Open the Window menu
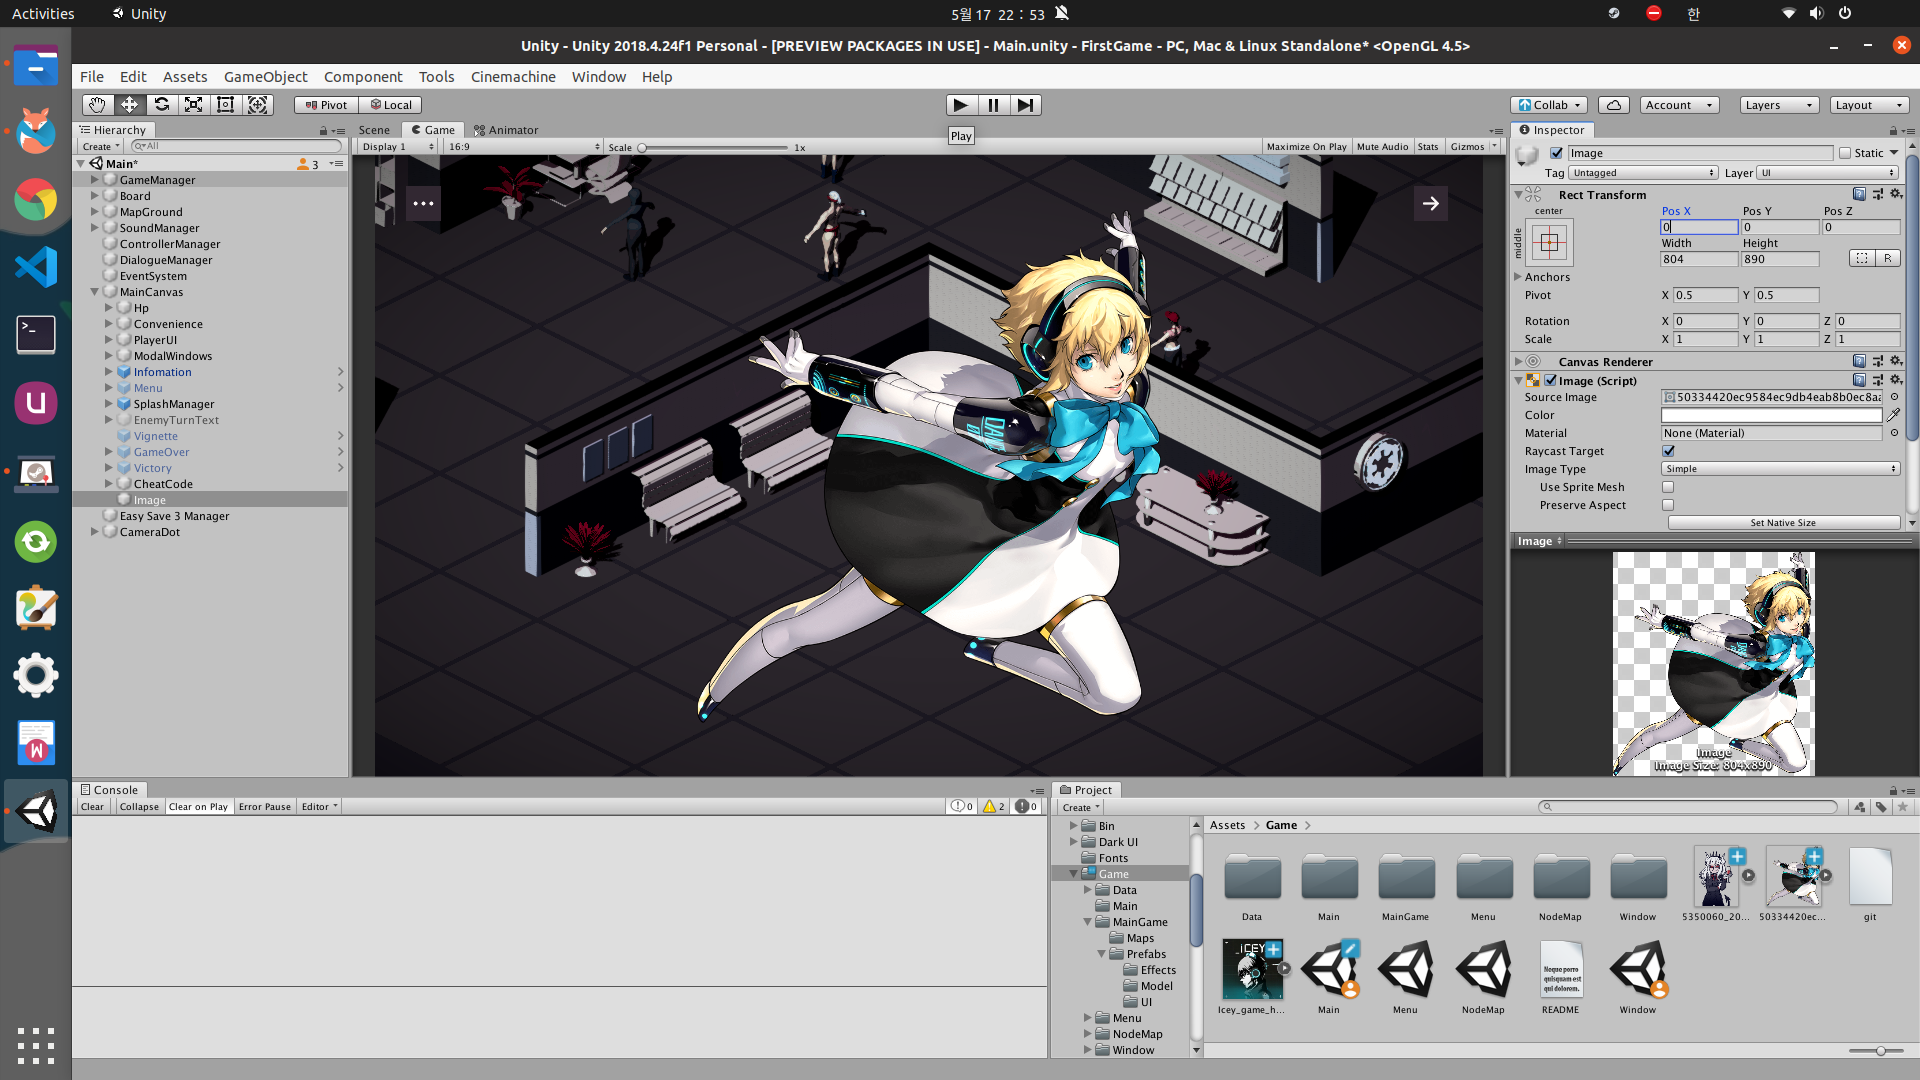Image resolution: width=1920 pixels, height=1080 pixels. point(599,77)
